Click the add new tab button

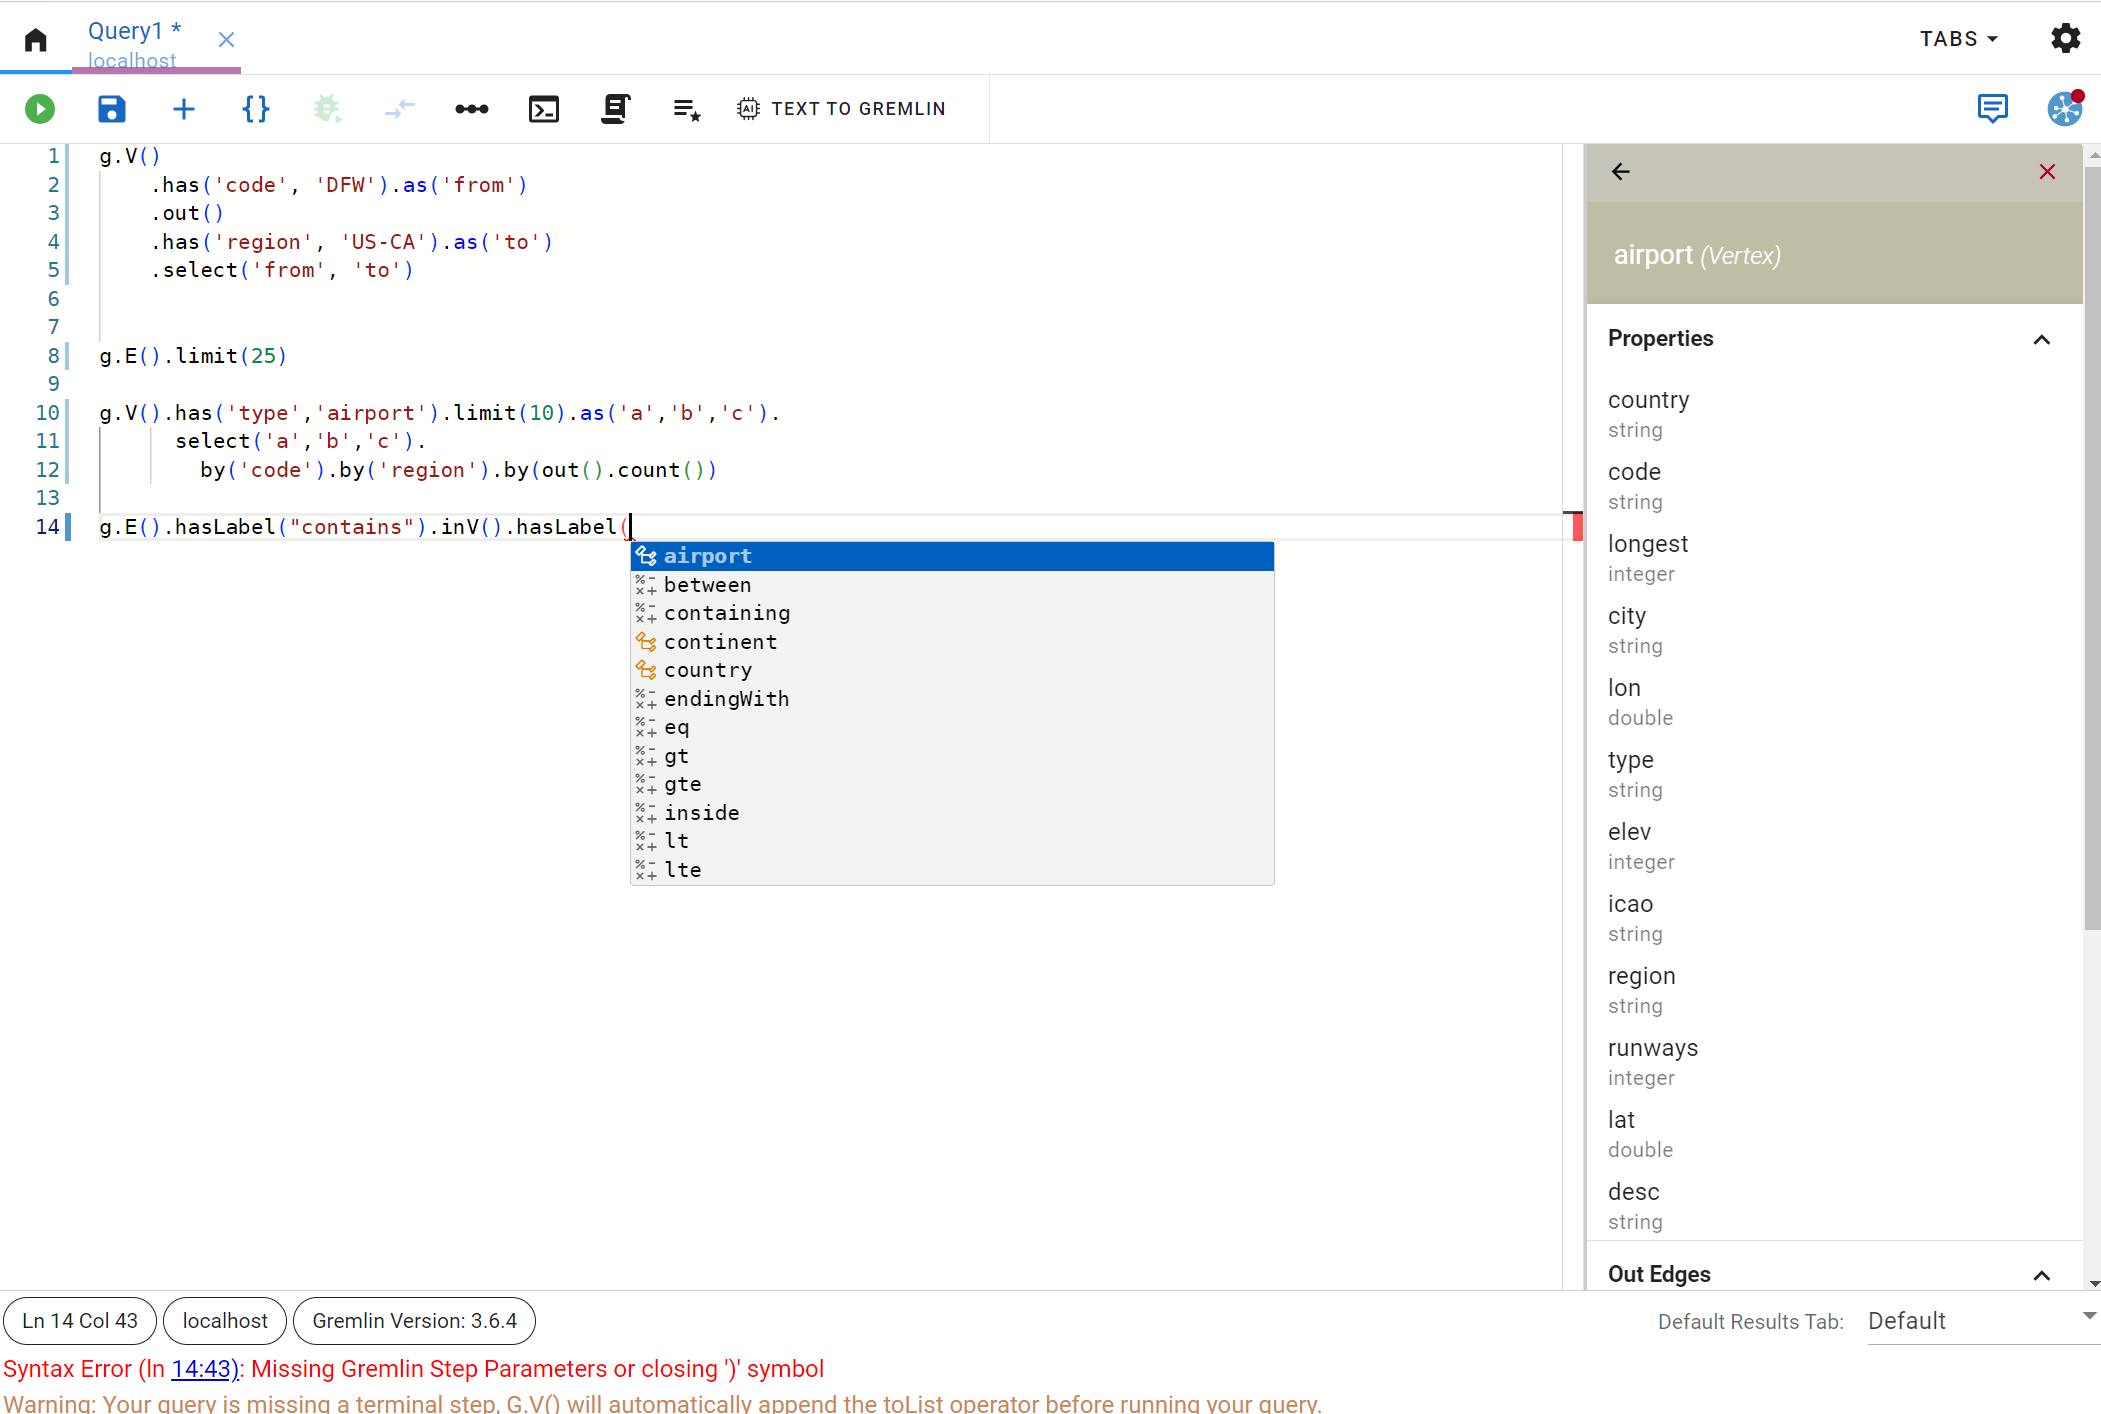pos(185,109)
